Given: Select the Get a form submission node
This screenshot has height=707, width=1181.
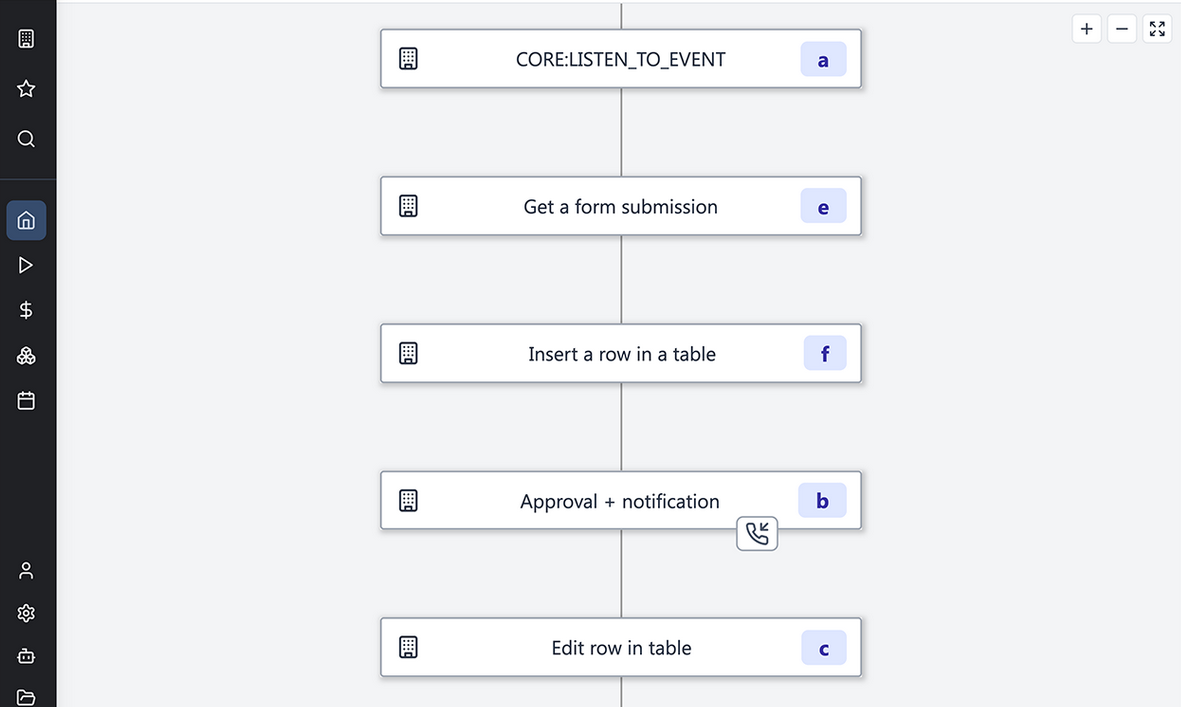Looking at the screenshot, I should pyautogui.click(x=620, y=207).
